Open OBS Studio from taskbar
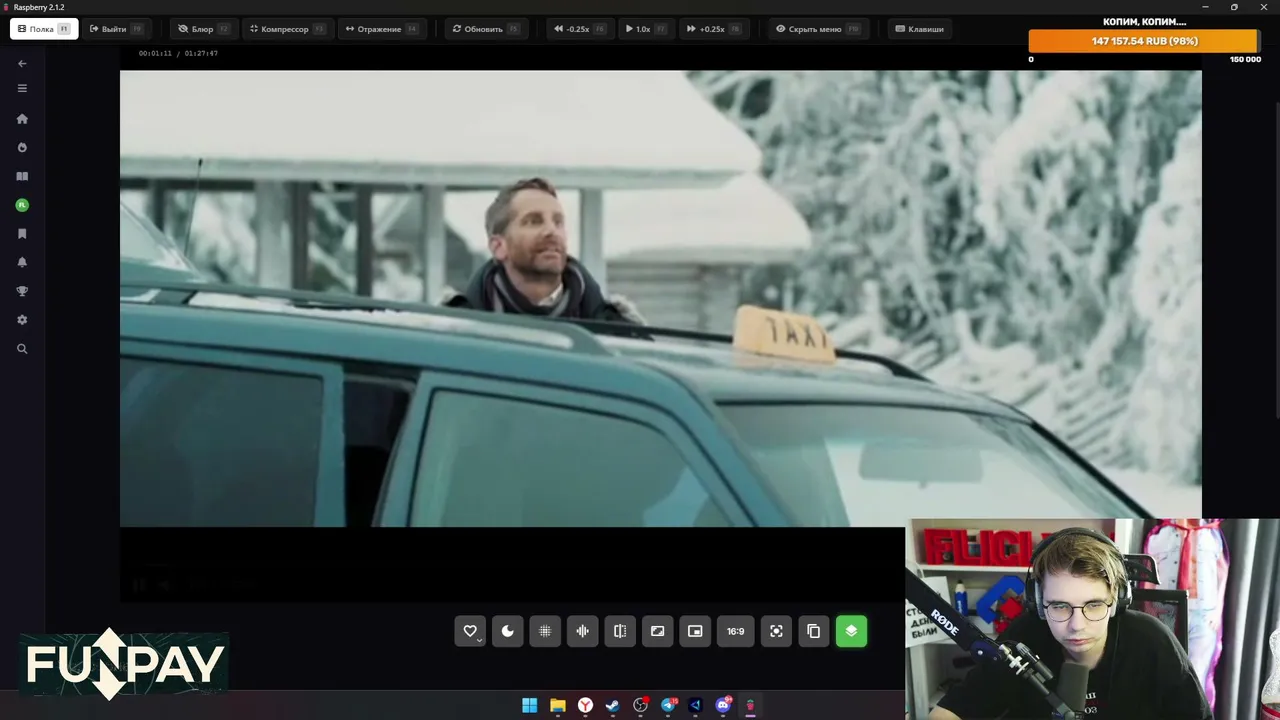 point(640,705)
